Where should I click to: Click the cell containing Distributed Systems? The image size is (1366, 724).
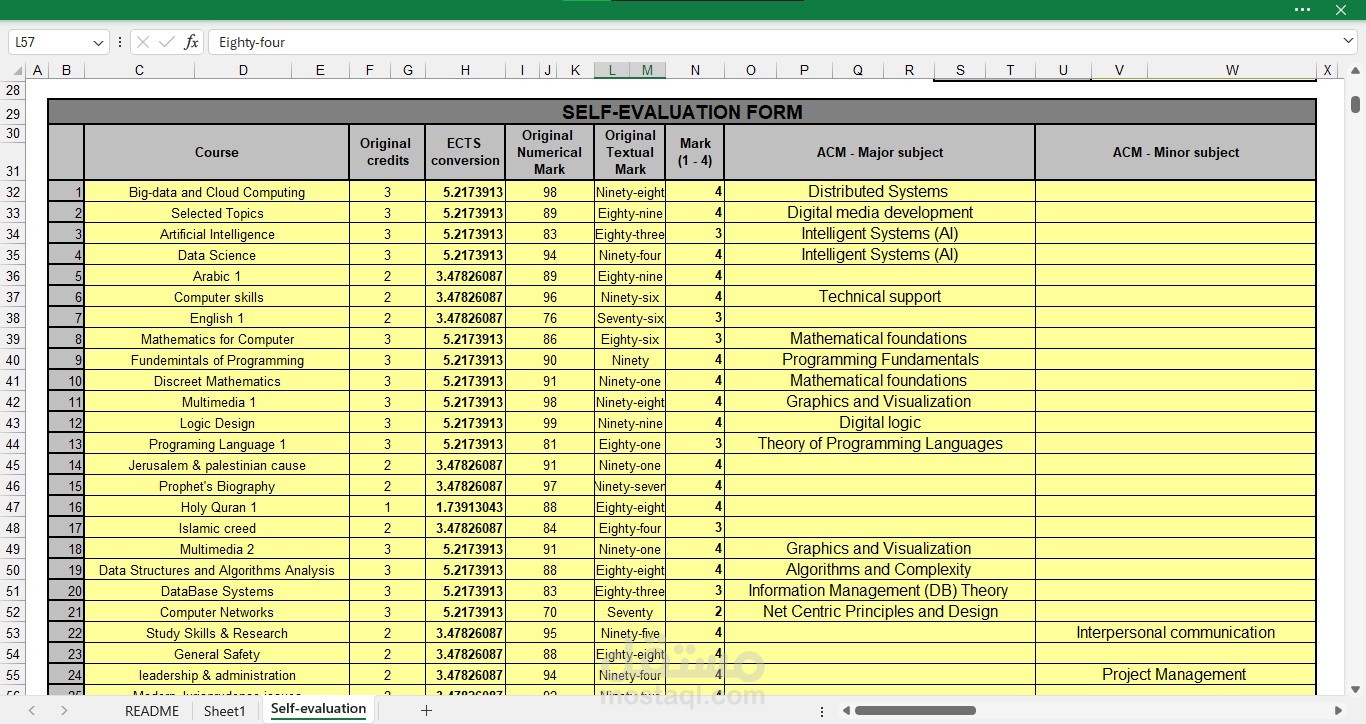878,191
